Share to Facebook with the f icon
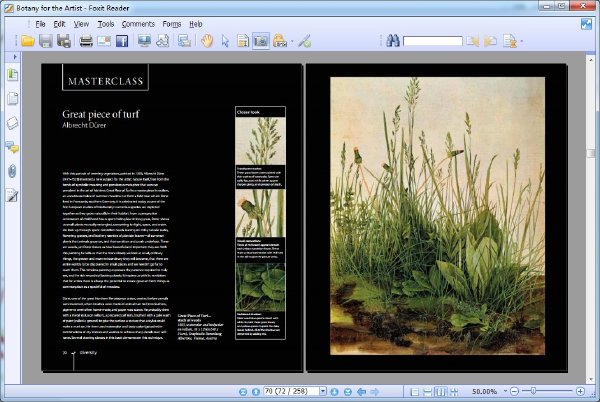Image resolution: width=600 pixels, height=402 pixels. point(122,41)
